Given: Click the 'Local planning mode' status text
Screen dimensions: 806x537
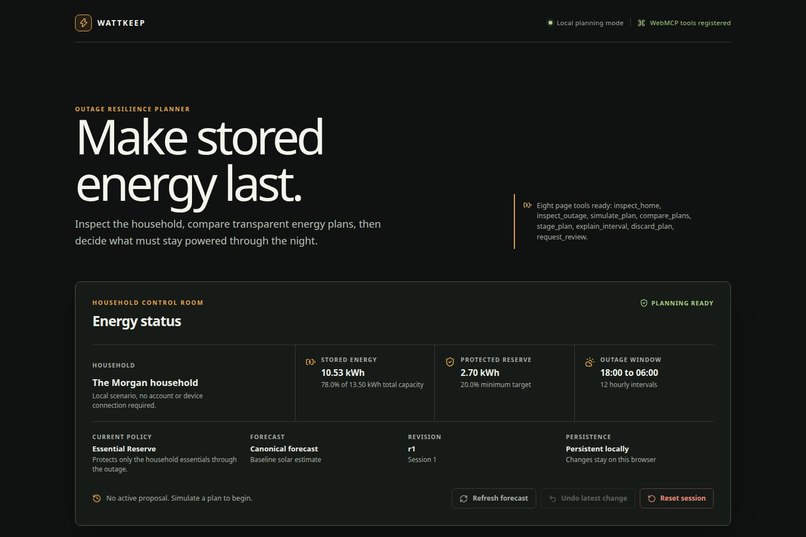Looking at the screenshot, I should (x=590, y=23).
